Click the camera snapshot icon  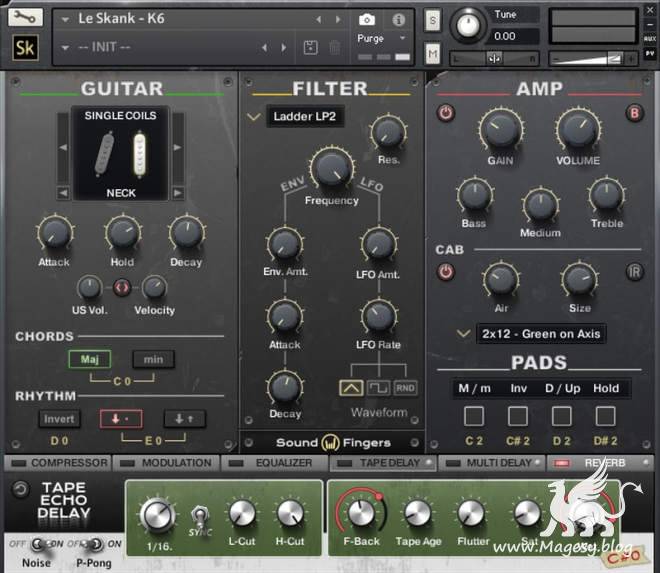coord(367,20)
